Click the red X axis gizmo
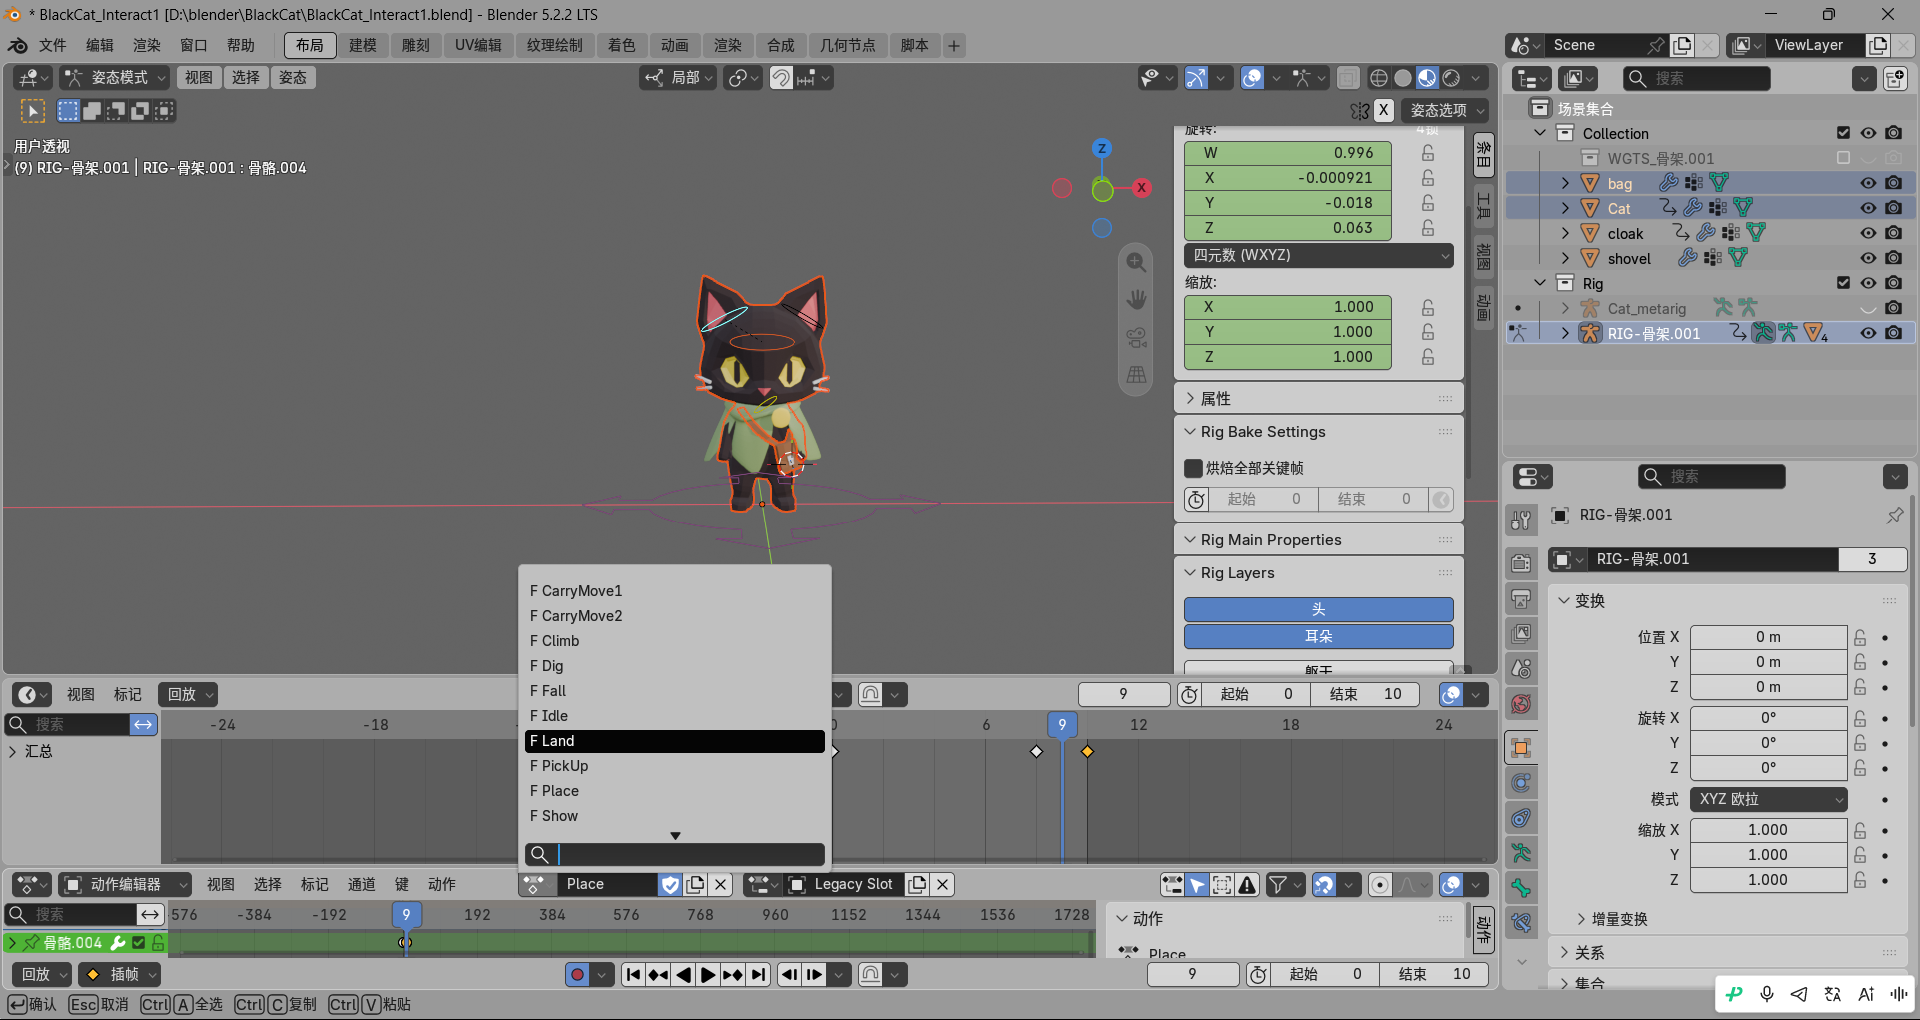1920x1020 pixels. 1141,187
